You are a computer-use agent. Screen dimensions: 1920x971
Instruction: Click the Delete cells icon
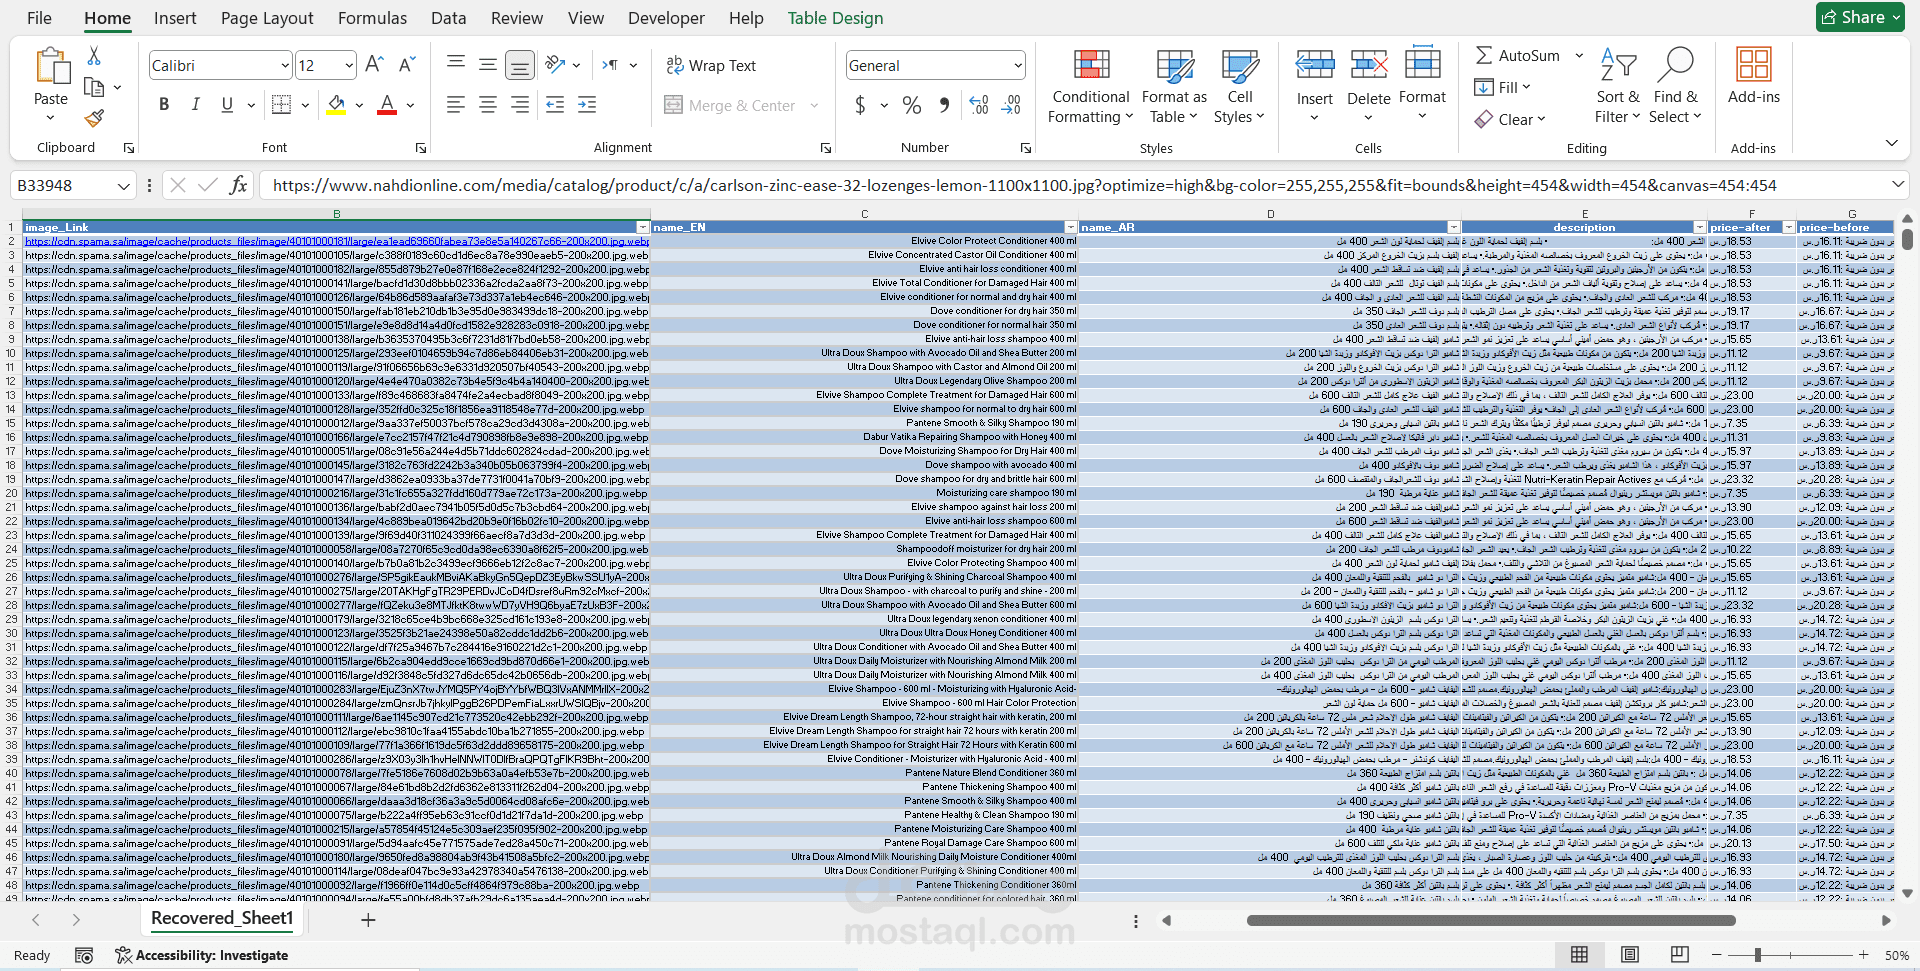coord(1369,65)
